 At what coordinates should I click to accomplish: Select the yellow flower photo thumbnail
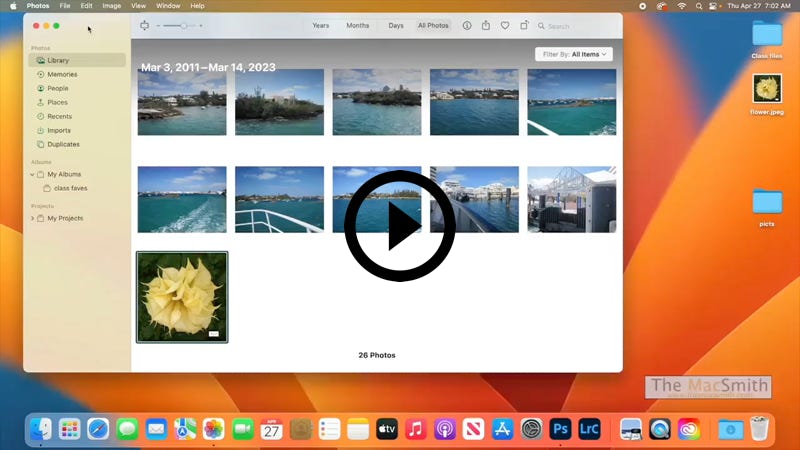pyautogui.click(x=182, y=297)
